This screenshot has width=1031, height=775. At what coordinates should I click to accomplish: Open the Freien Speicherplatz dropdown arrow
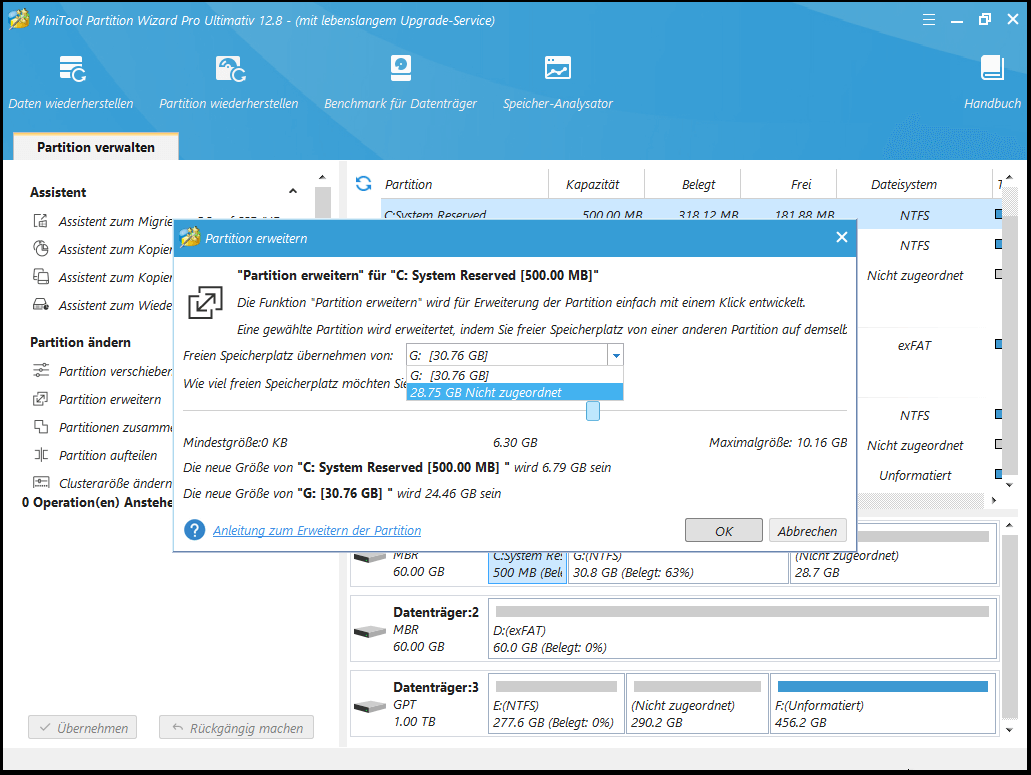point(615,356)
